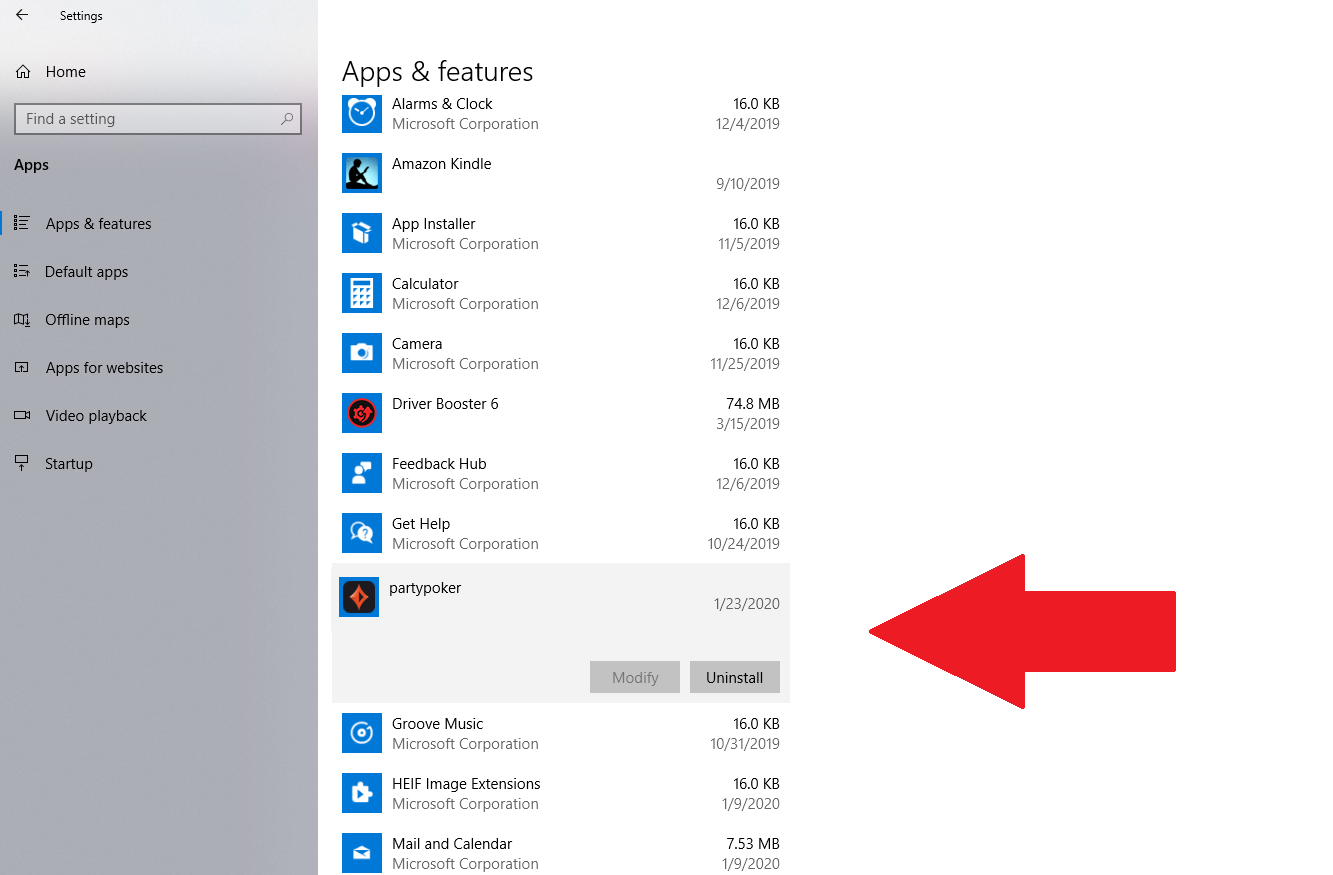This screenshot has width=1333, height=875.
Task: Uninstall the partypoker app
Action: tap(734, 677)
